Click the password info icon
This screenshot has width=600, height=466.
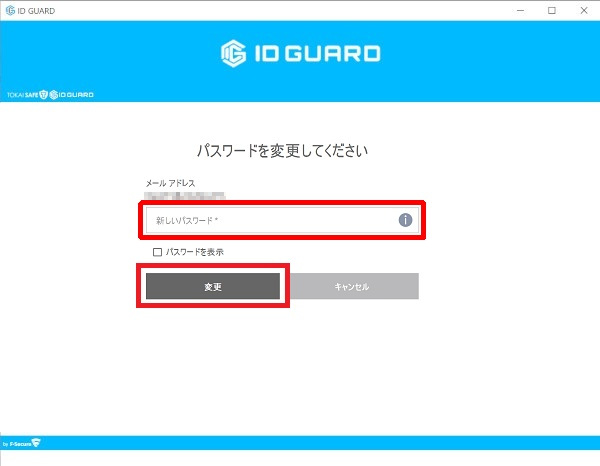(405, 220)
